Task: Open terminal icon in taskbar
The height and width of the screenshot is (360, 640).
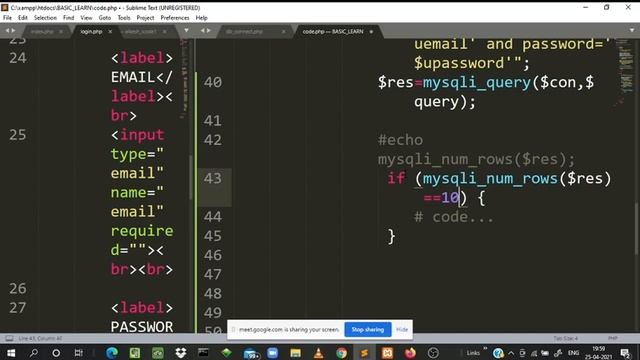Action: (x=203, y=353)
